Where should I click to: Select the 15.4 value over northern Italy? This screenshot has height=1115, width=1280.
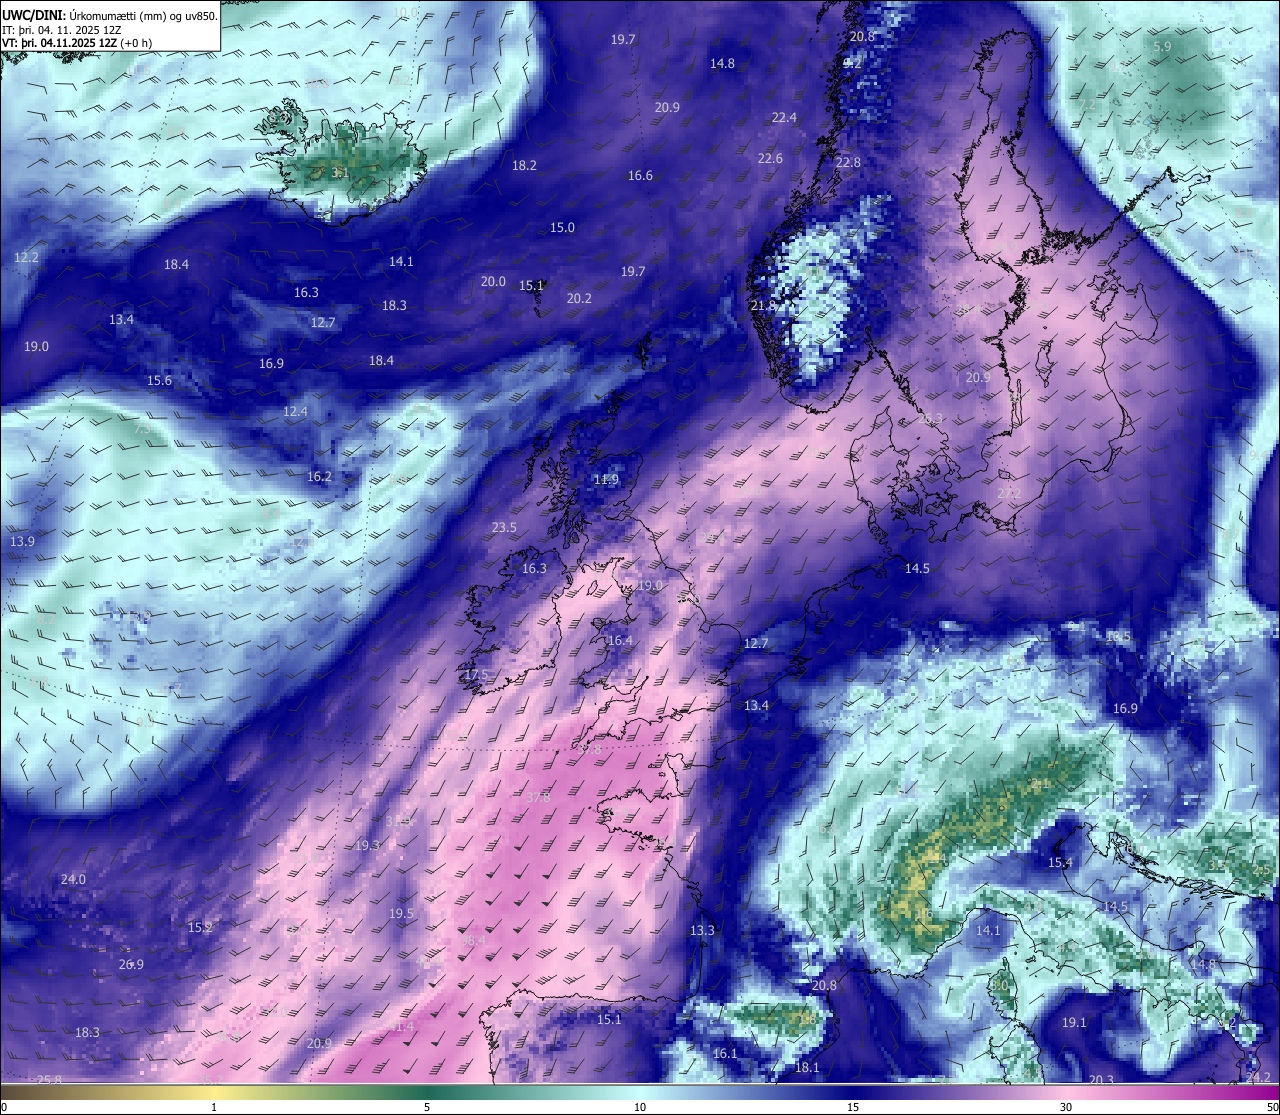(1060, 863)
